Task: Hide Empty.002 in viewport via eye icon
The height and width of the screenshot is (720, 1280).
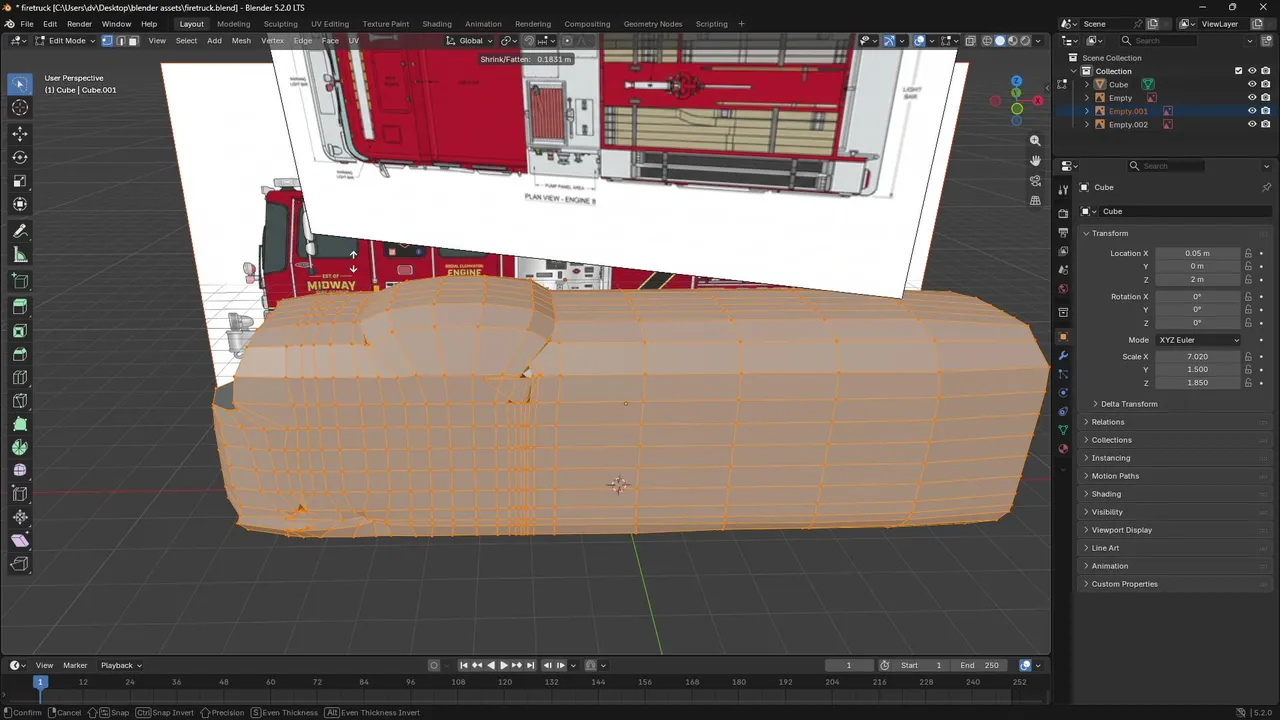Action: click(1252, 124)
